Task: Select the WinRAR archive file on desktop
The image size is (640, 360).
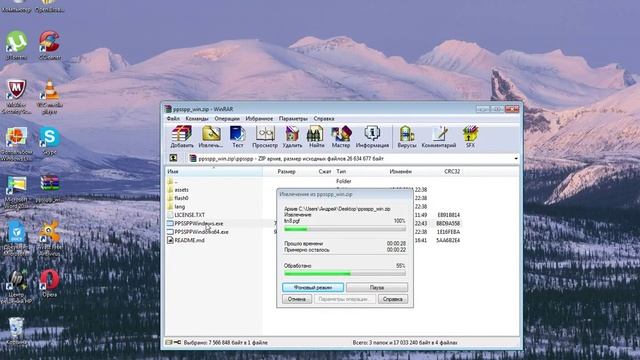Action: [50, 189]
